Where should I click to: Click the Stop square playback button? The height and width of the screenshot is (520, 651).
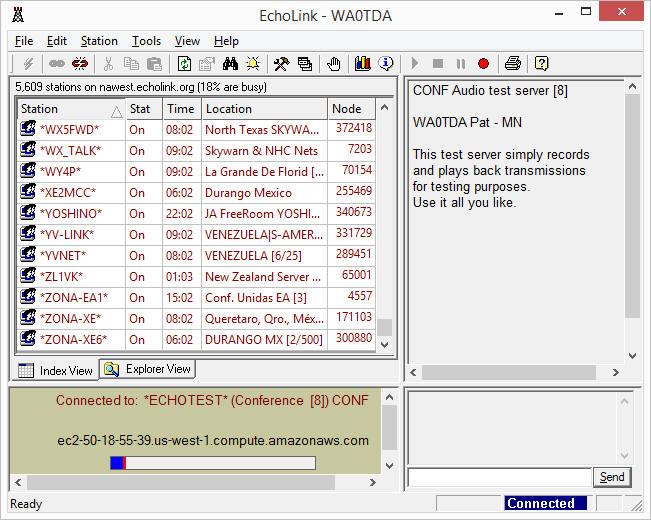[x=438, y=64]
